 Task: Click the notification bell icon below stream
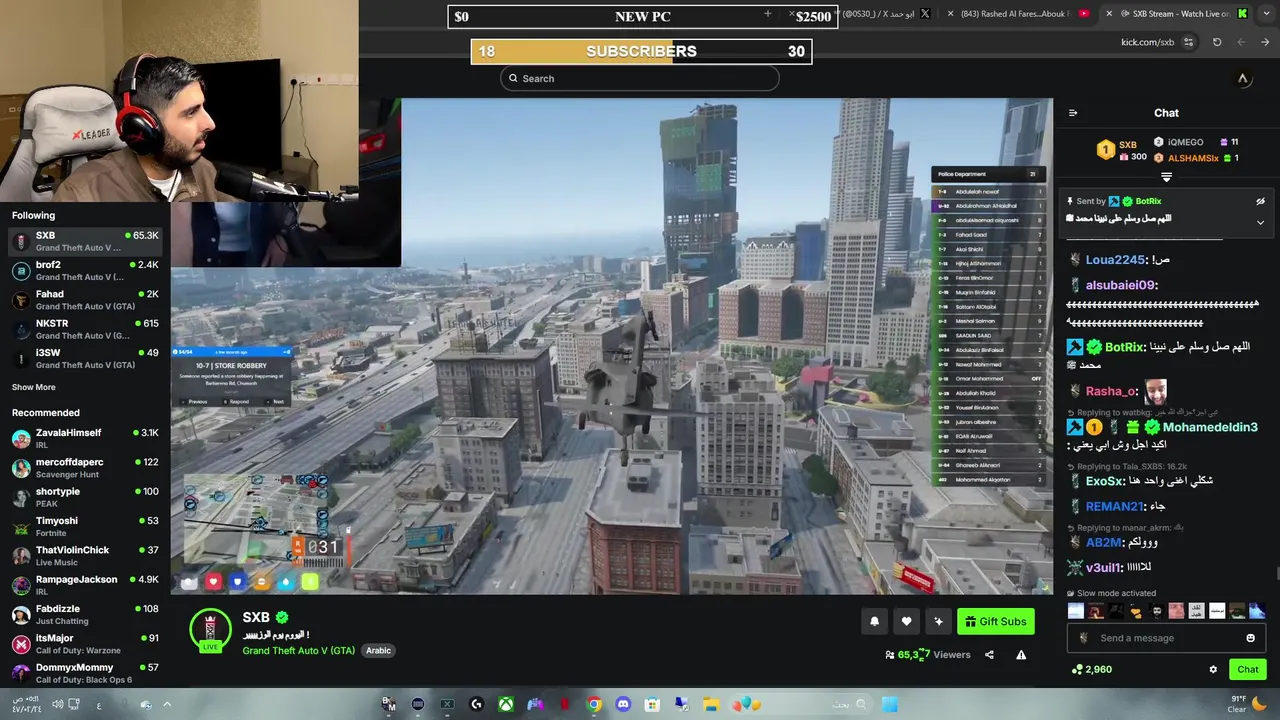874,621
